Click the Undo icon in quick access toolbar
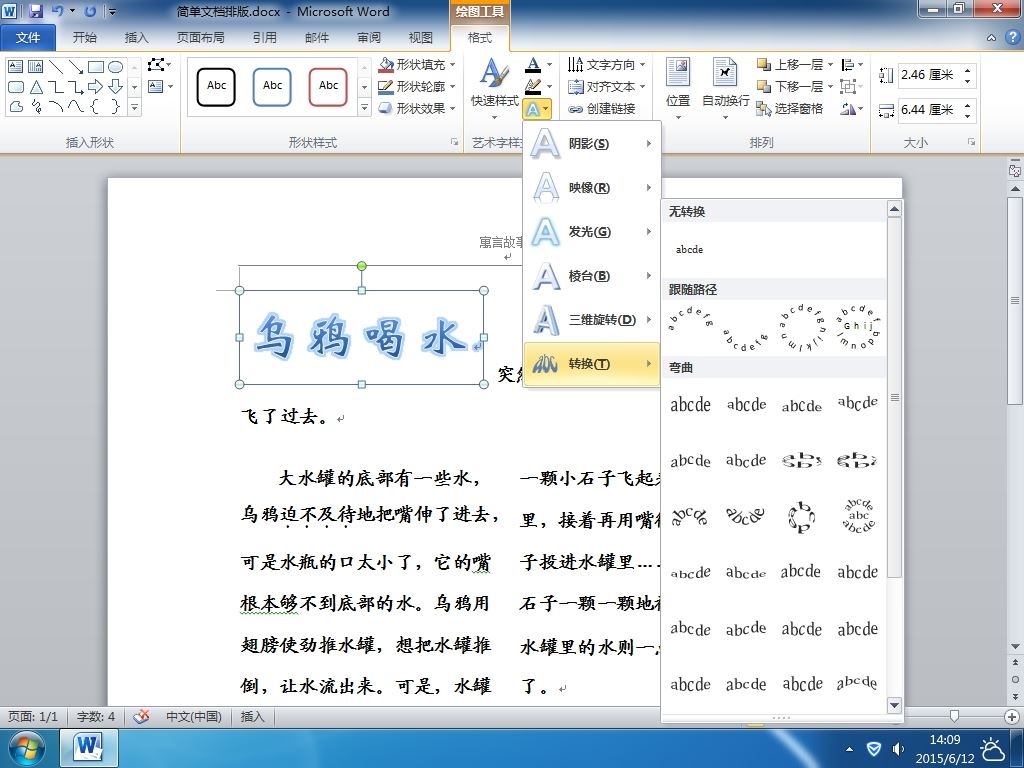Screen dimensions: 1024x768 tap(57, 11)
